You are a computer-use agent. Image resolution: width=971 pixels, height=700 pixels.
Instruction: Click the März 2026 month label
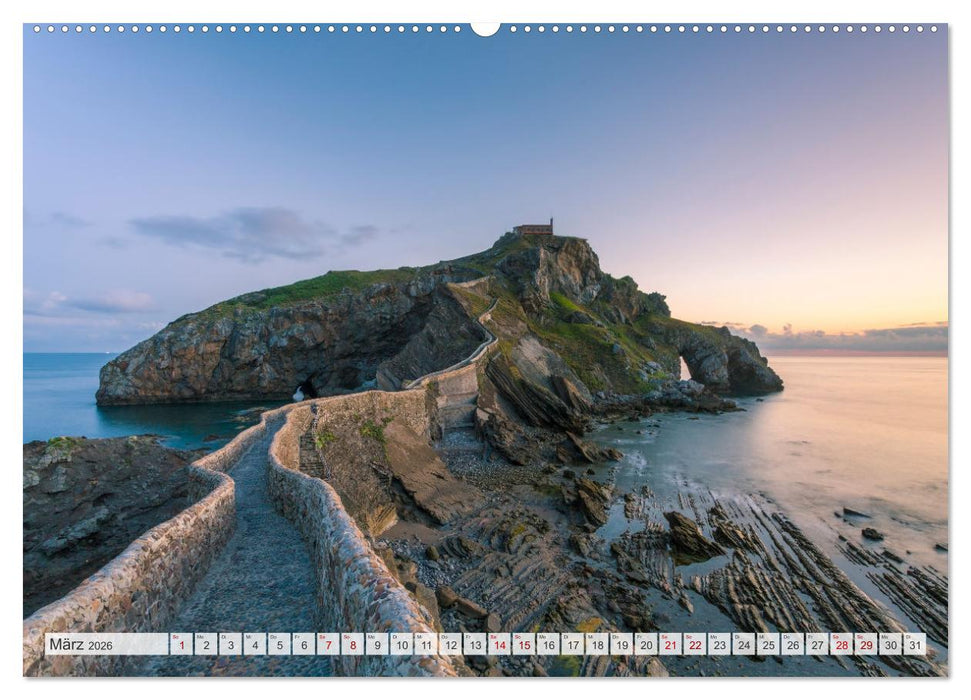pos(82,645)
